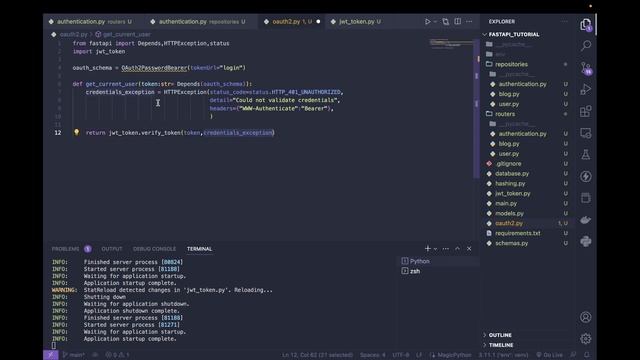Open requirements.txt in the explorer

[x=517, y=233]
